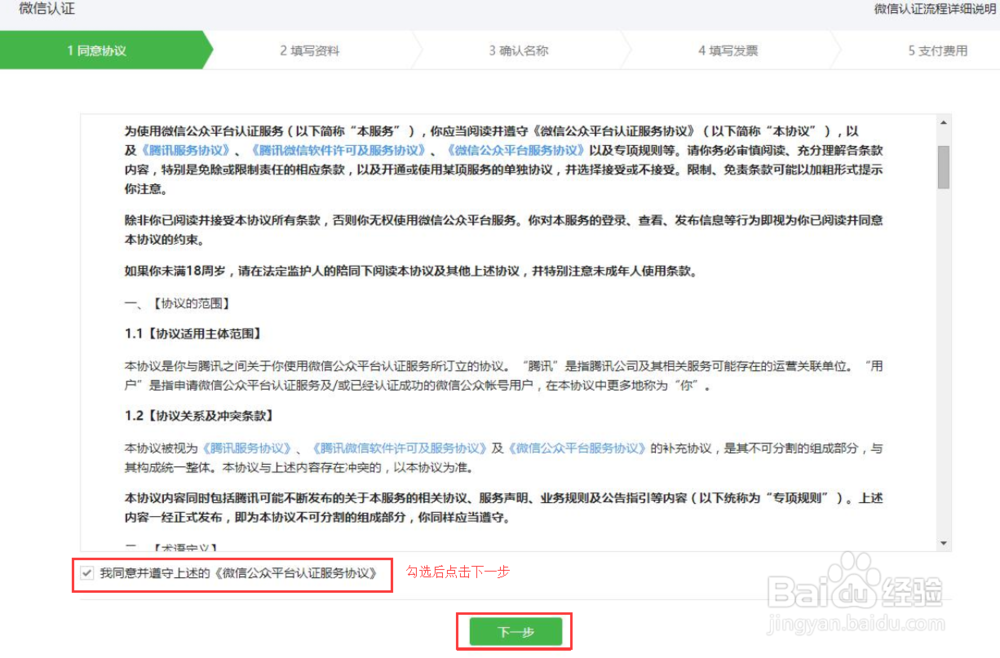Select the step tab 2 填写资料
The width and height of the screenshot is (1000, 658).
pyautogui.click(x=310, y=50)
